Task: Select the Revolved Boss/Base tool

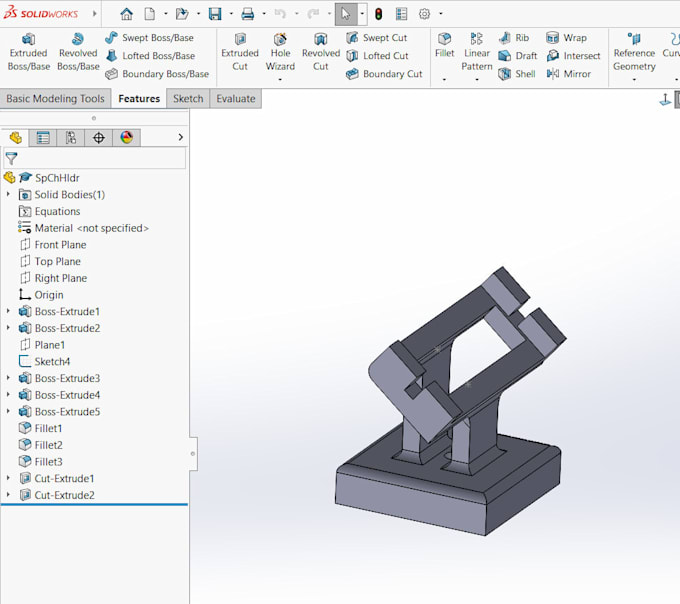Action: point(78,52)
